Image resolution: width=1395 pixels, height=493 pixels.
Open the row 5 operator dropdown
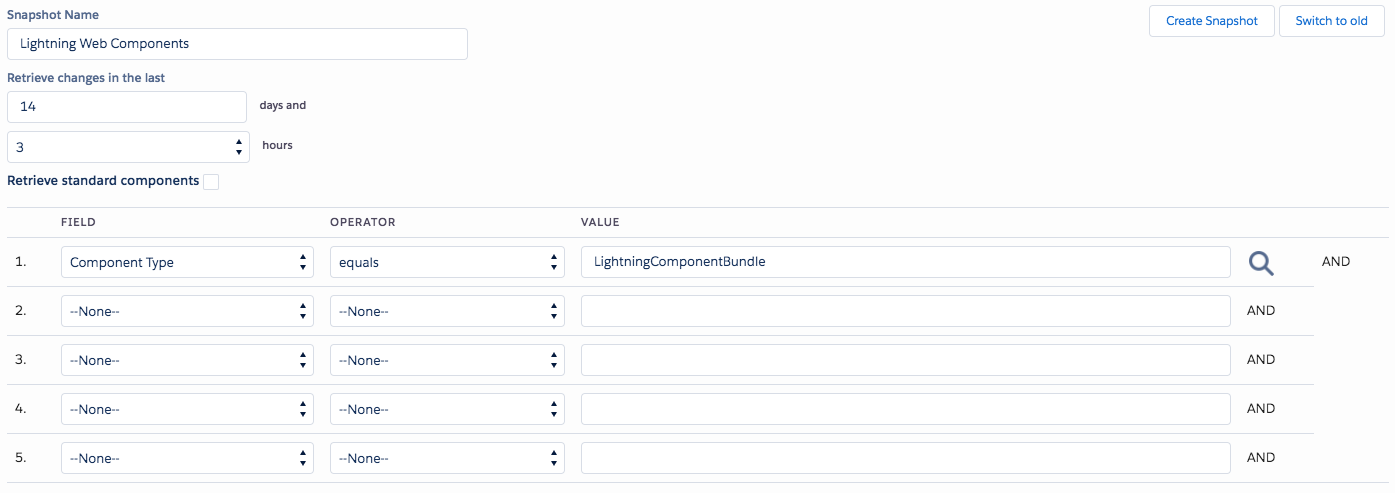(x=447, y=458)
